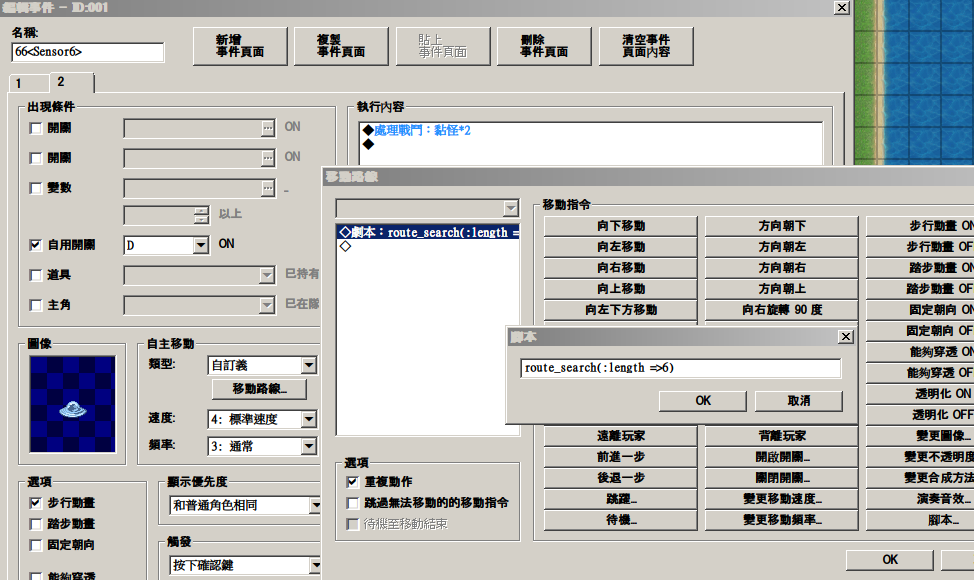Click the 方向朝左 command
The height and width of the screenshot is (580, 974).
pyautogui.click(x=781, y=247)
